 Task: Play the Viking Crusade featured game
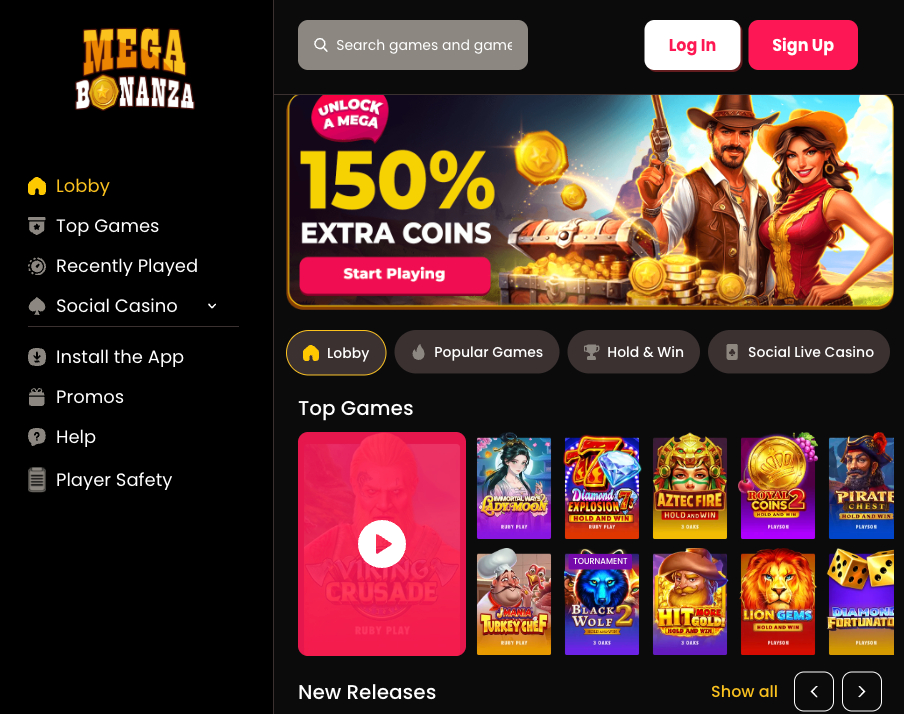point(382,544)
